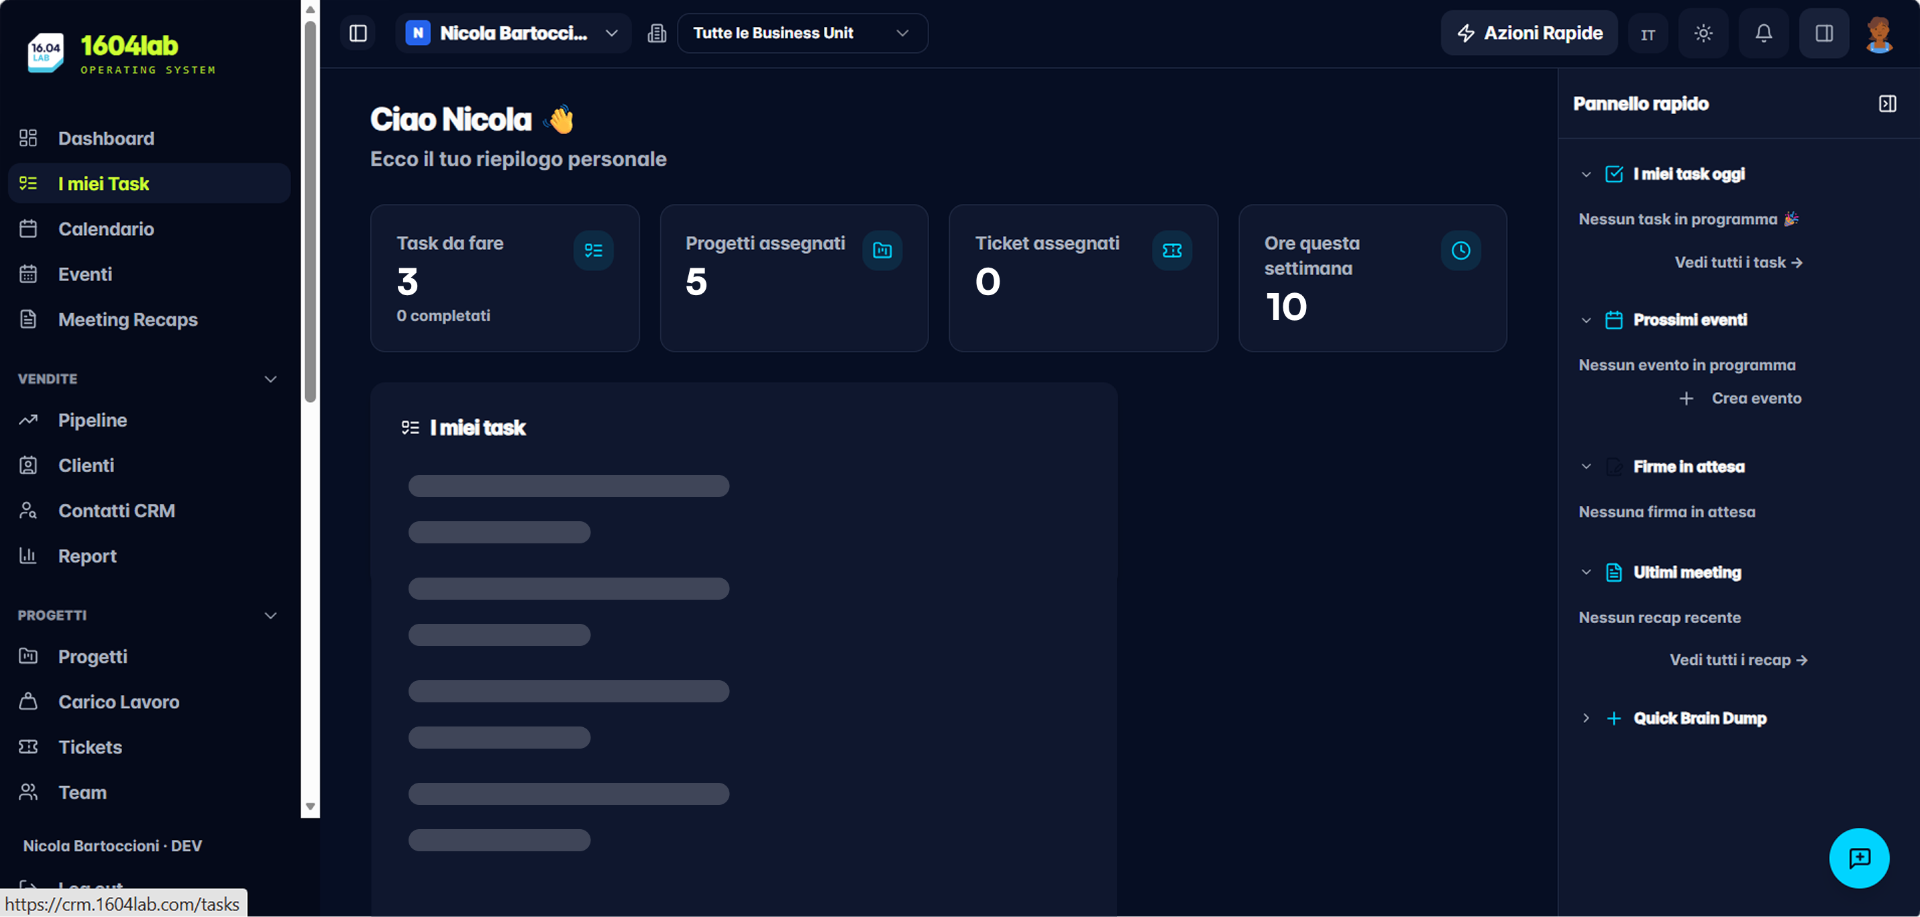The height and width of the screenshot is (917, 1920).
Task: Toggle the right quick panel from top bar
Action: coord(1823,33)
